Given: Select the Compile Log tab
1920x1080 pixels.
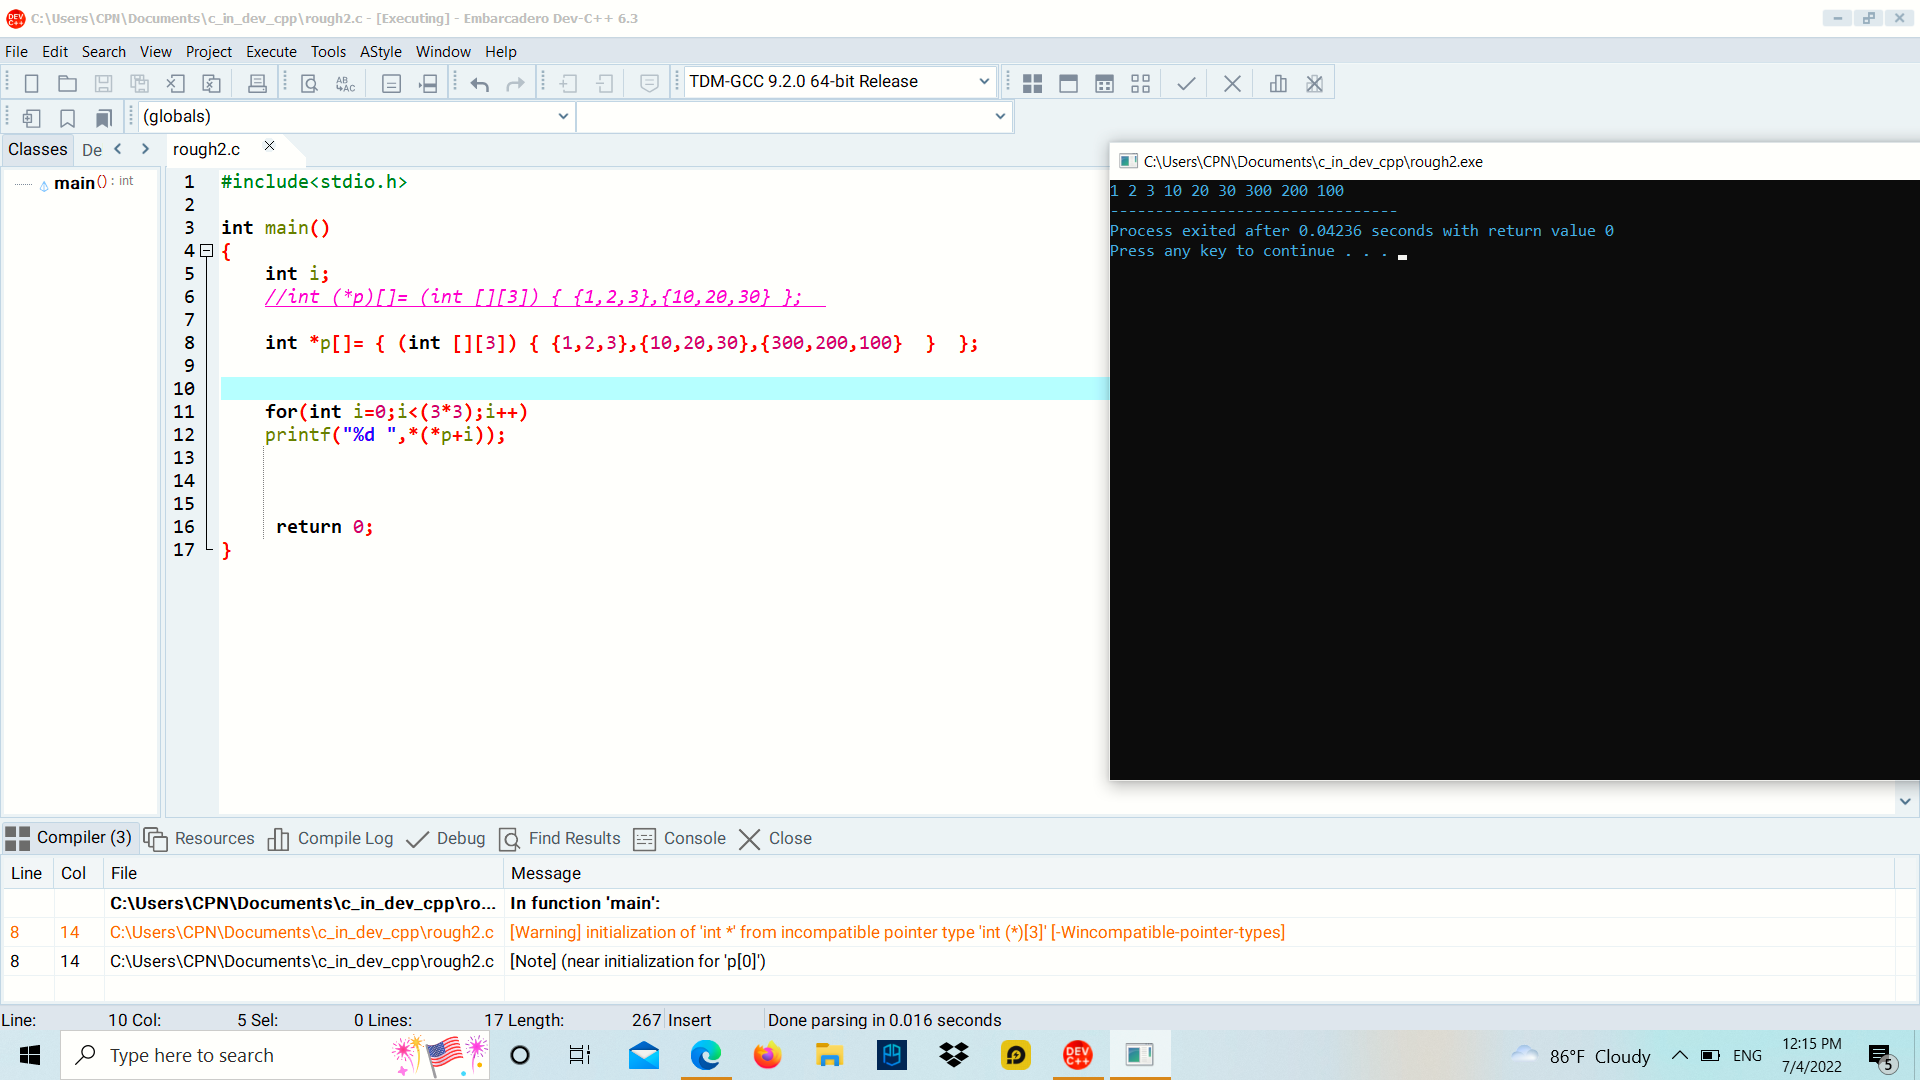Looking at the screenshot, I should [344, 837].
